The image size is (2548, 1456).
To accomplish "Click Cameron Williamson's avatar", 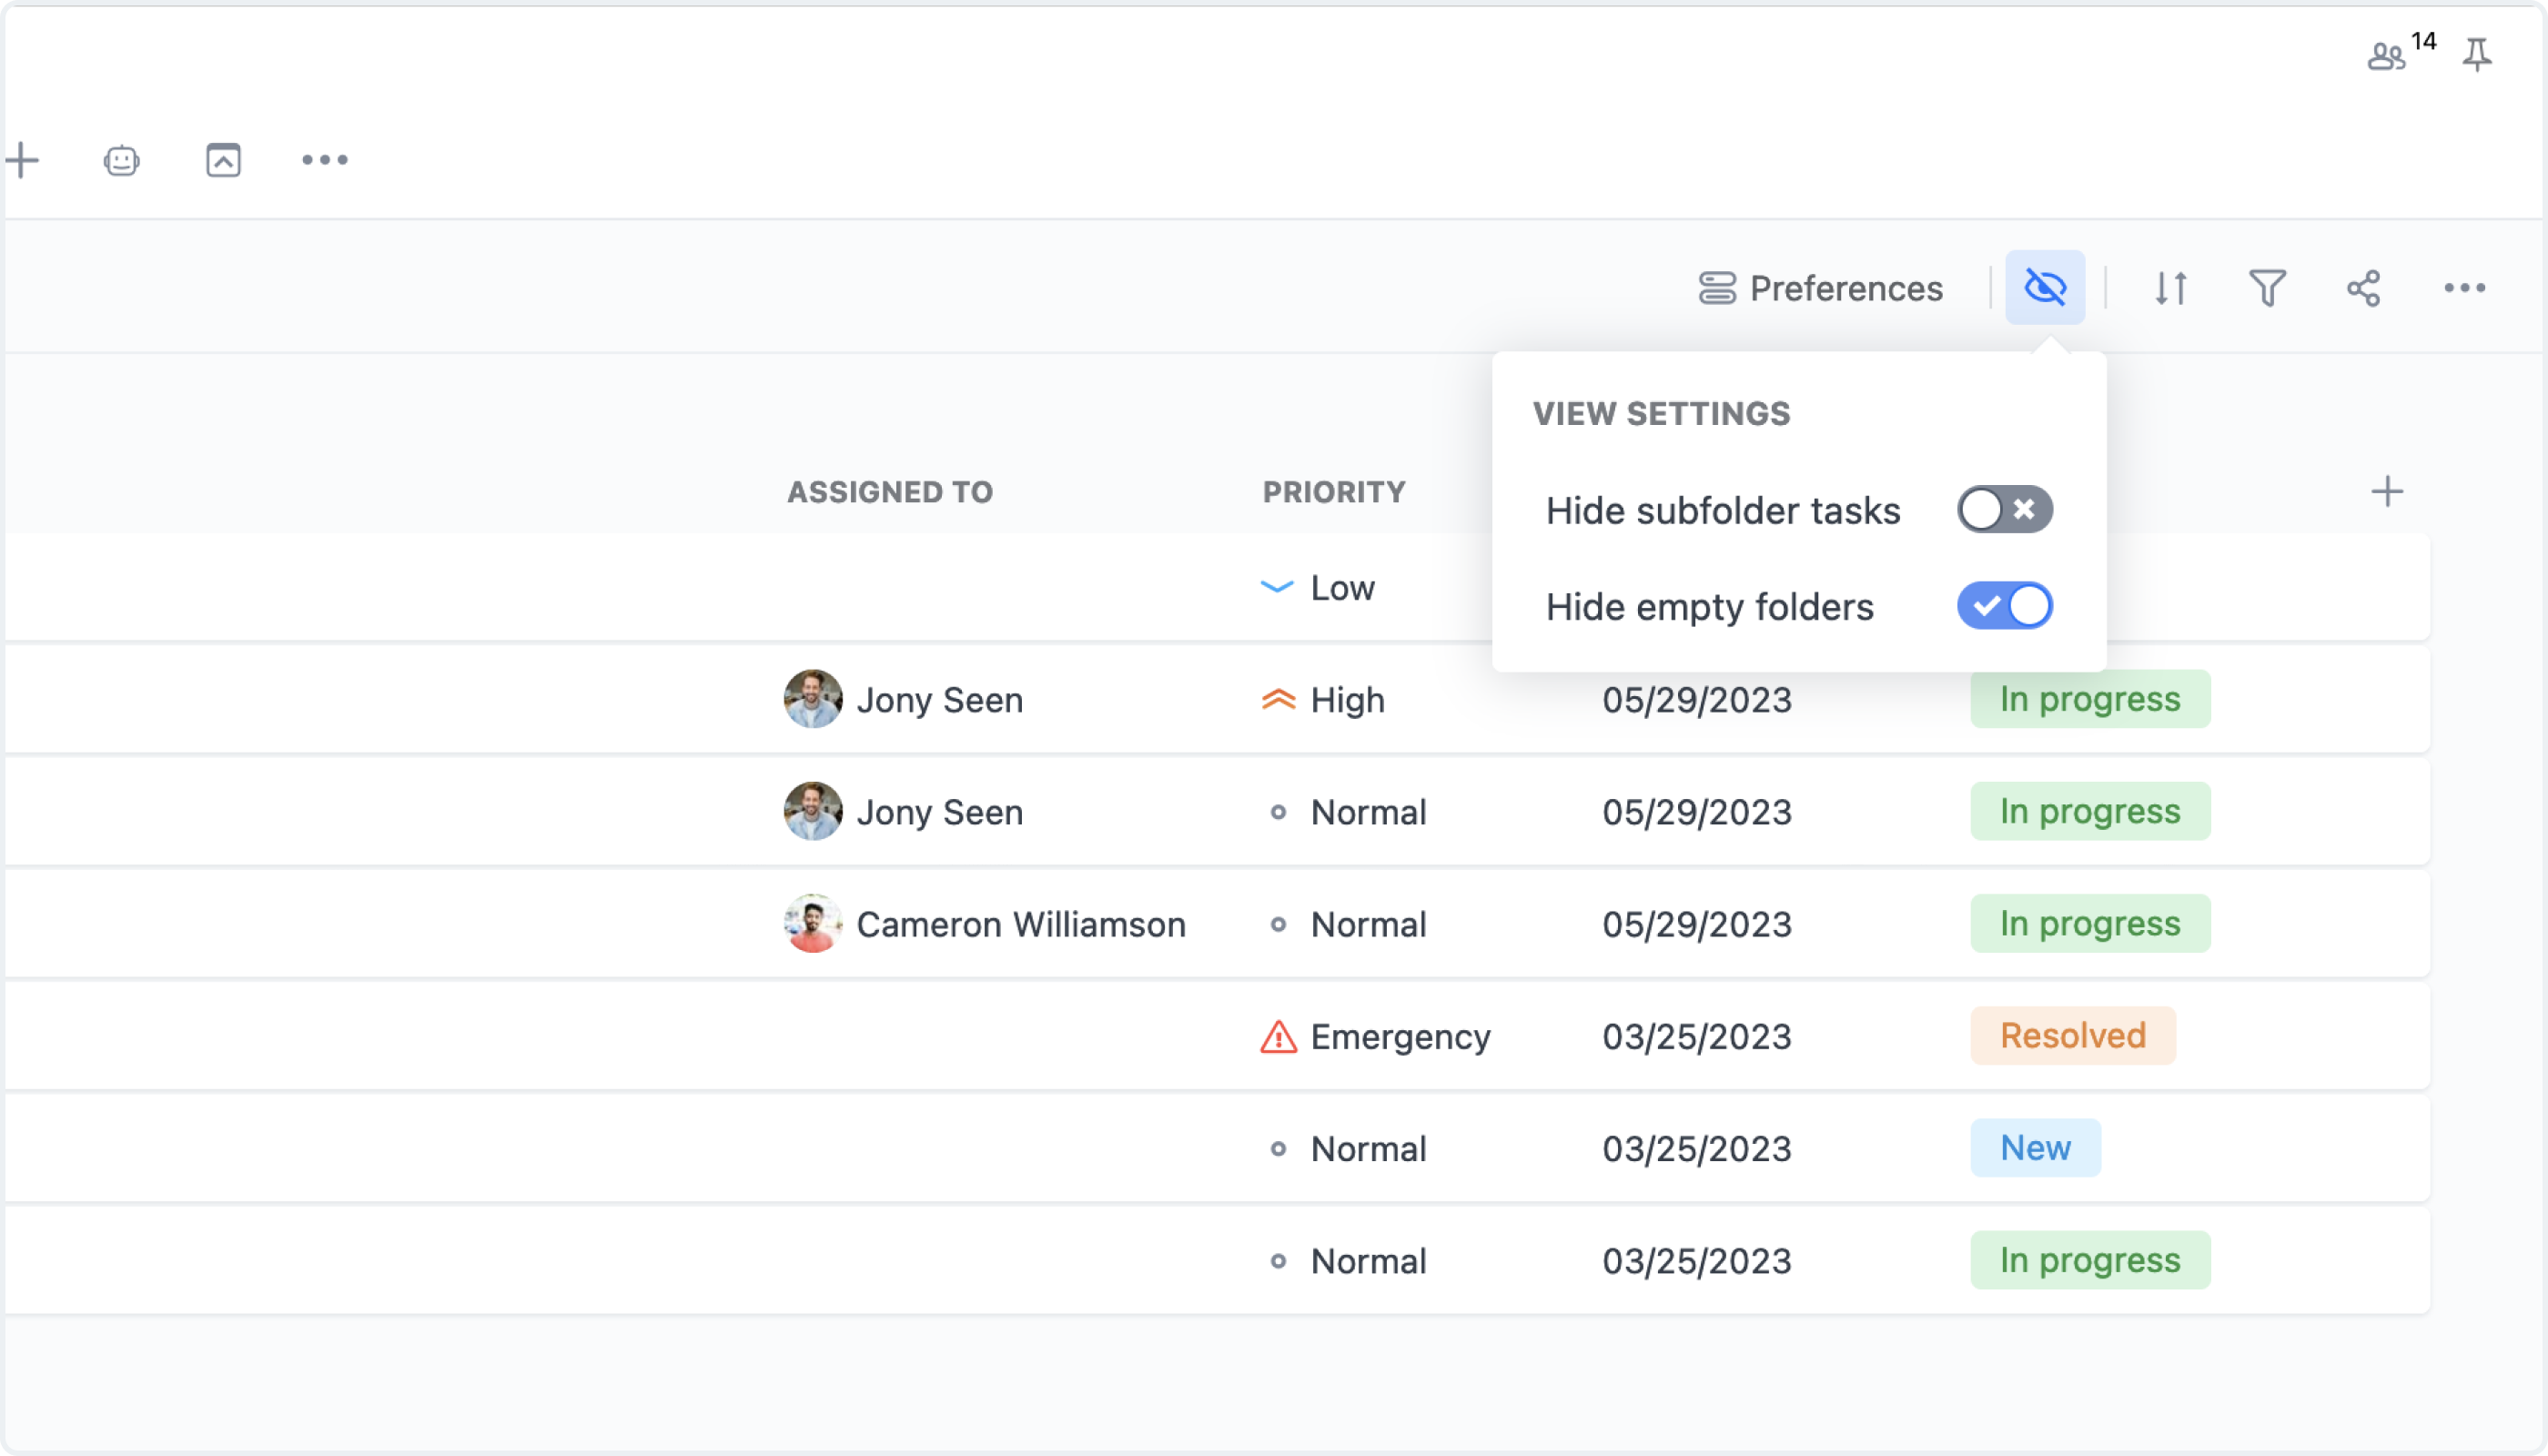I will [x=812, y=923].
